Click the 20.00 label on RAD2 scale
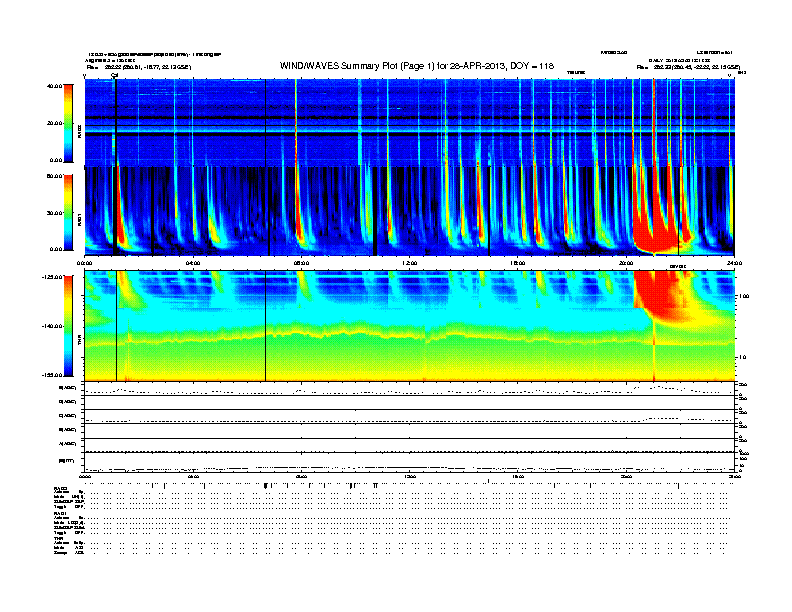Image resolution: width=792 pixels, height=612 pixels. (55, 123)
